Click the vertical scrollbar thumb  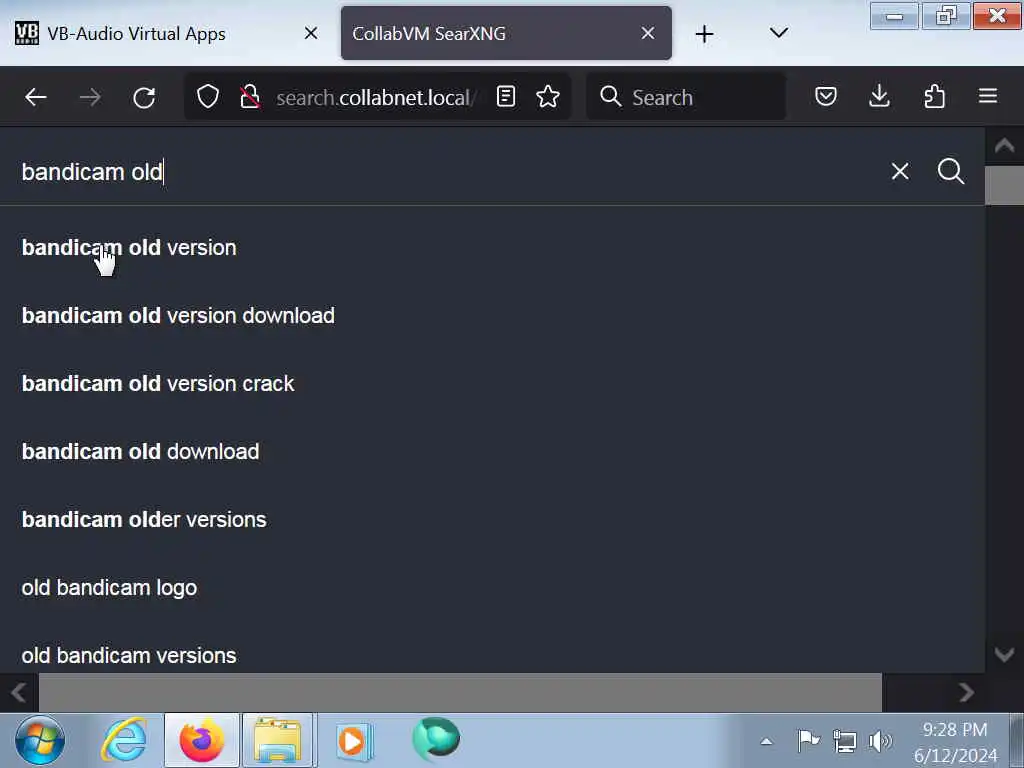pyautogui.click(x=1004, y=185)
